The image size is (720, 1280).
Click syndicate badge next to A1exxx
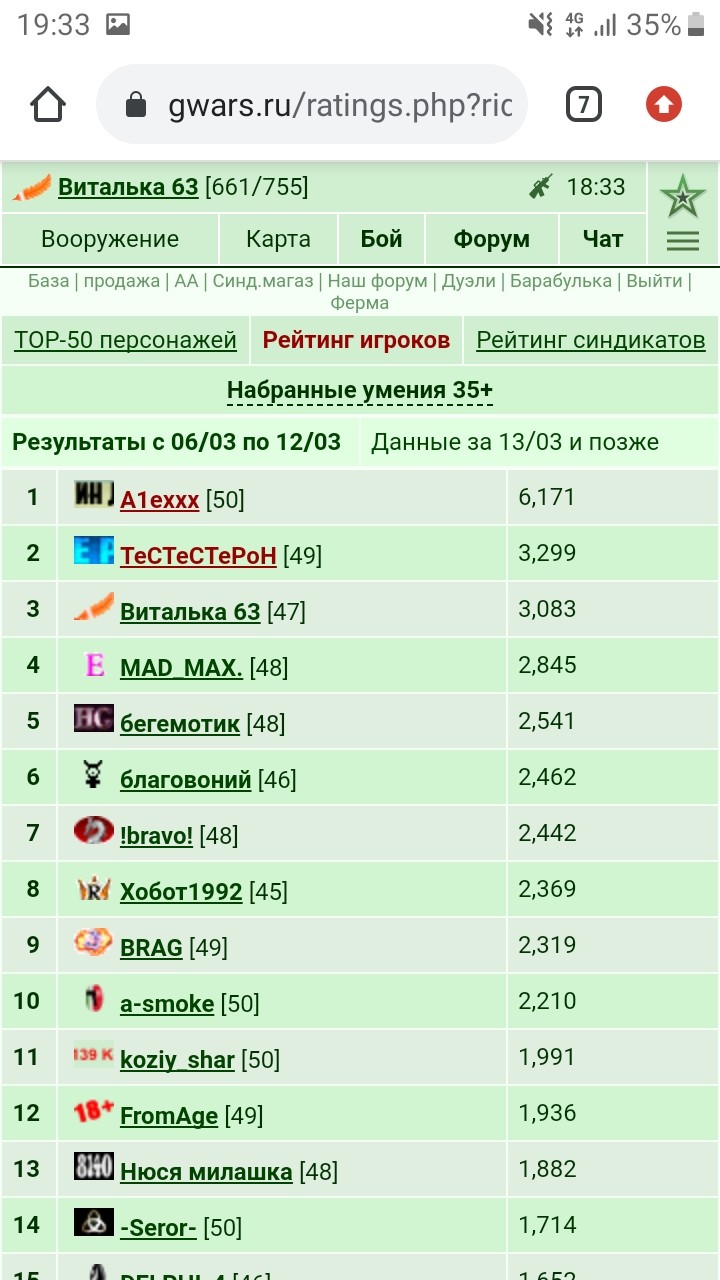pos(94,495)
